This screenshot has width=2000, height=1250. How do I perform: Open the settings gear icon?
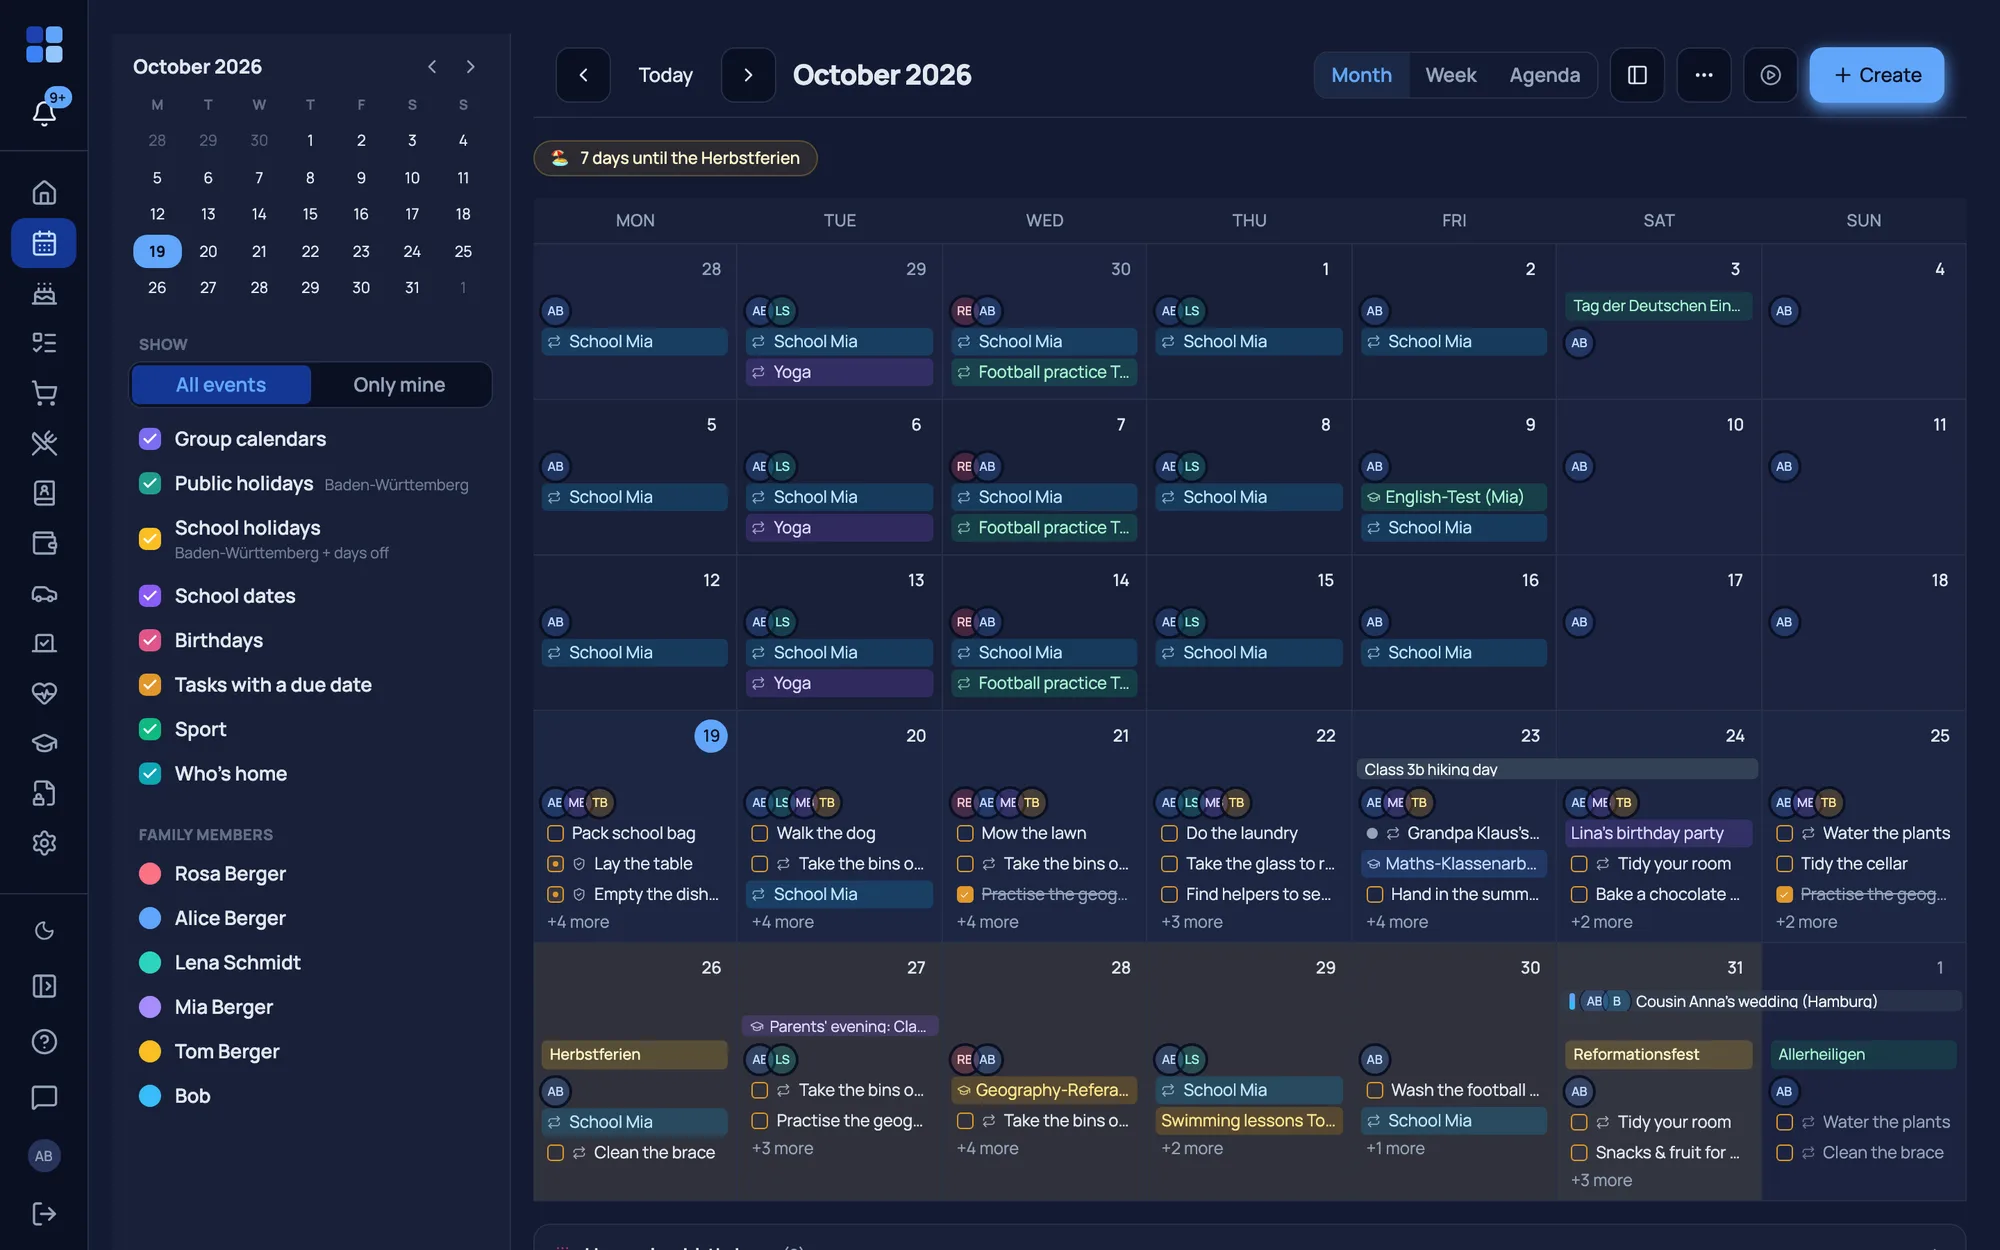(x=44, y=843)
